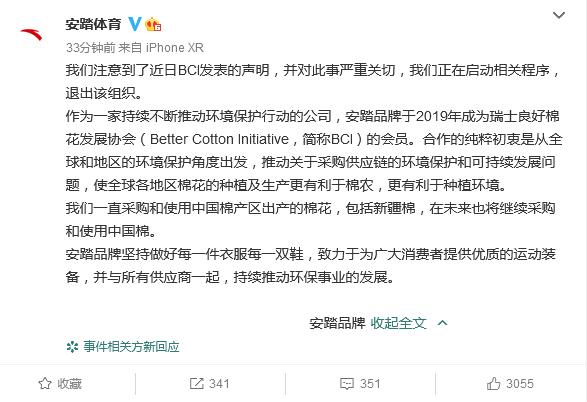
Task: Click the comment count 351
Action: [x=370, y=384]
